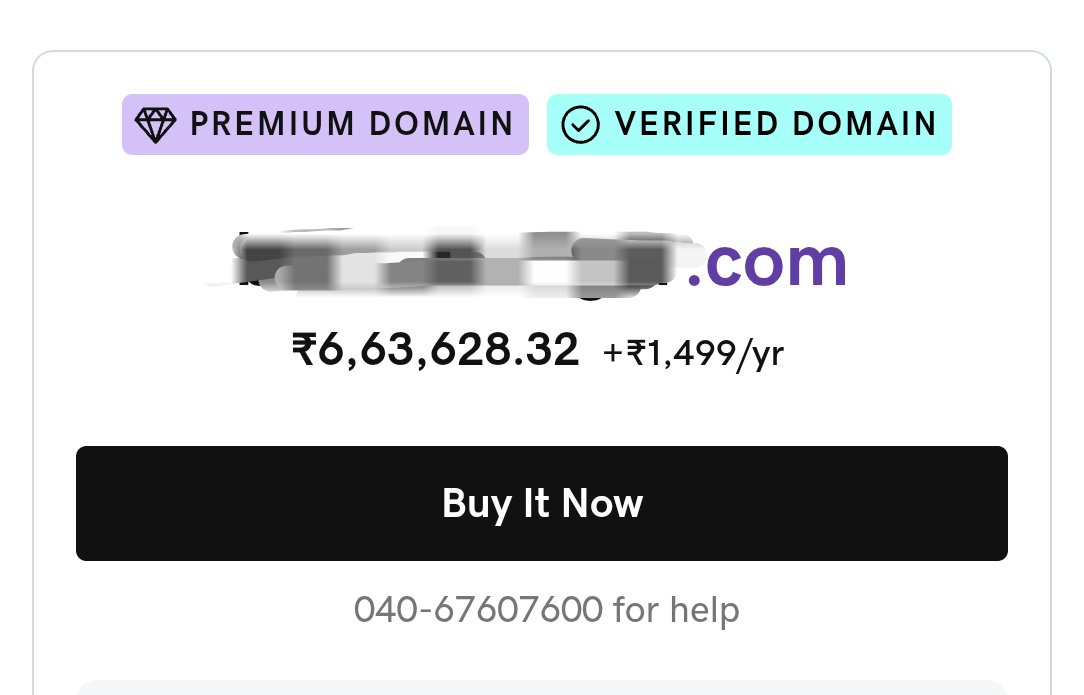Select the purple PREMIUM DOMAIN badge label

[325, 124]
